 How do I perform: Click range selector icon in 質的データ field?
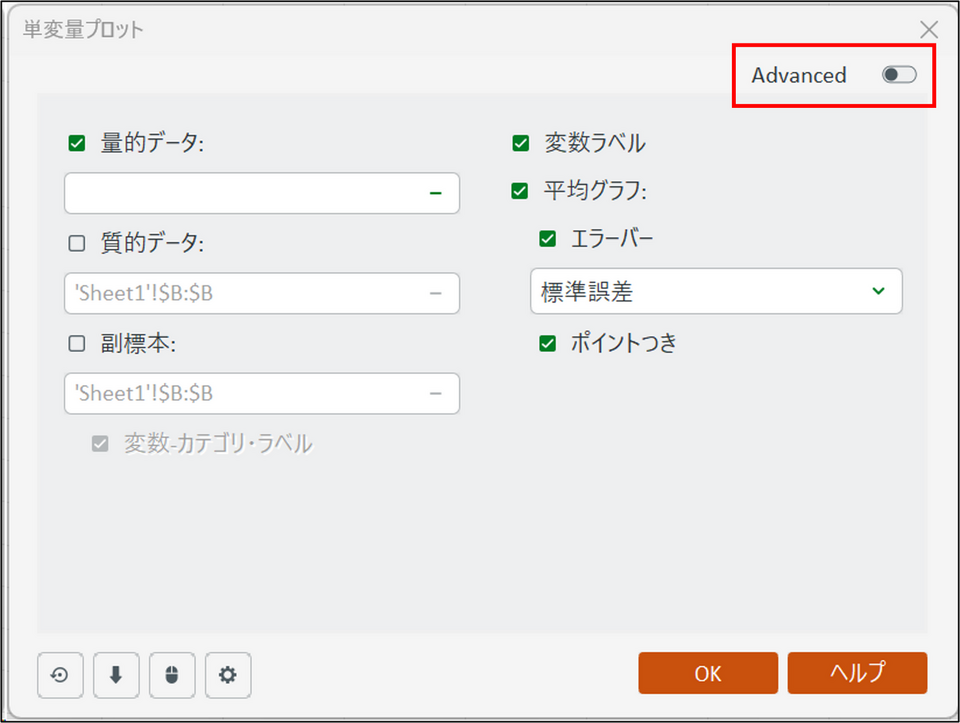(x=435, y=293)
